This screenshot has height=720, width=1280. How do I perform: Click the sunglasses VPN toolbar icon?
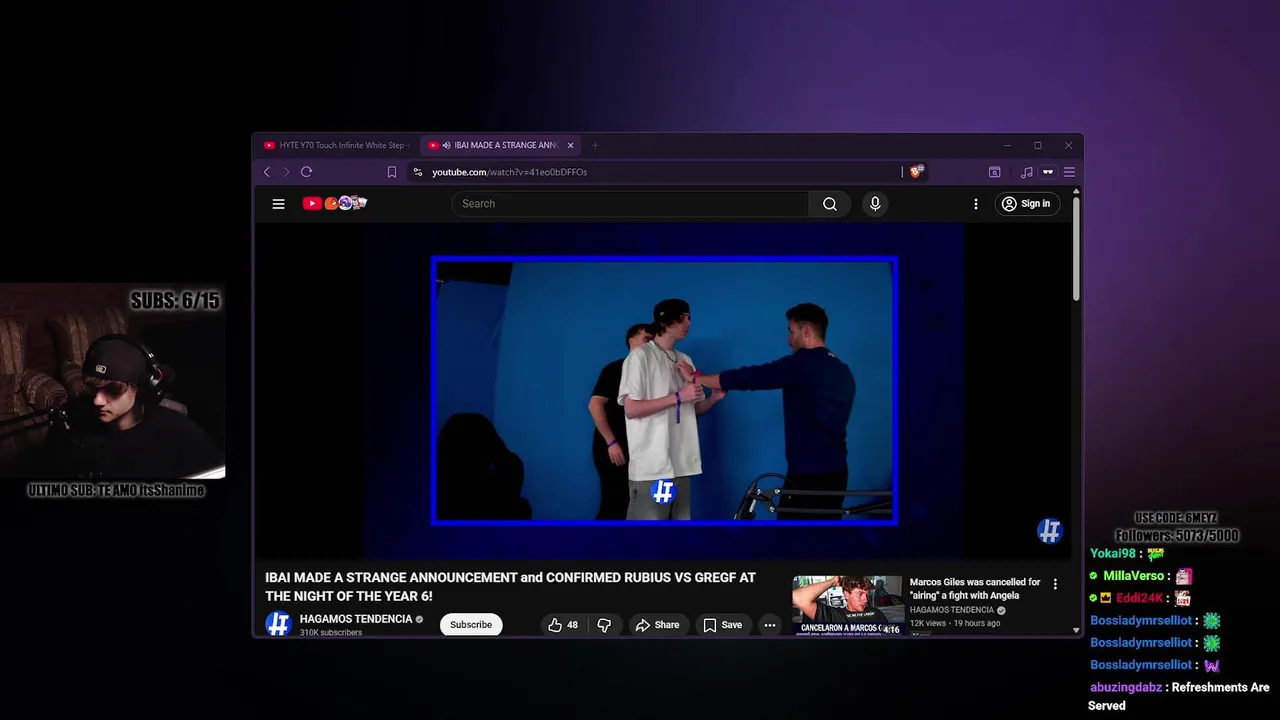click(1048, 172)
